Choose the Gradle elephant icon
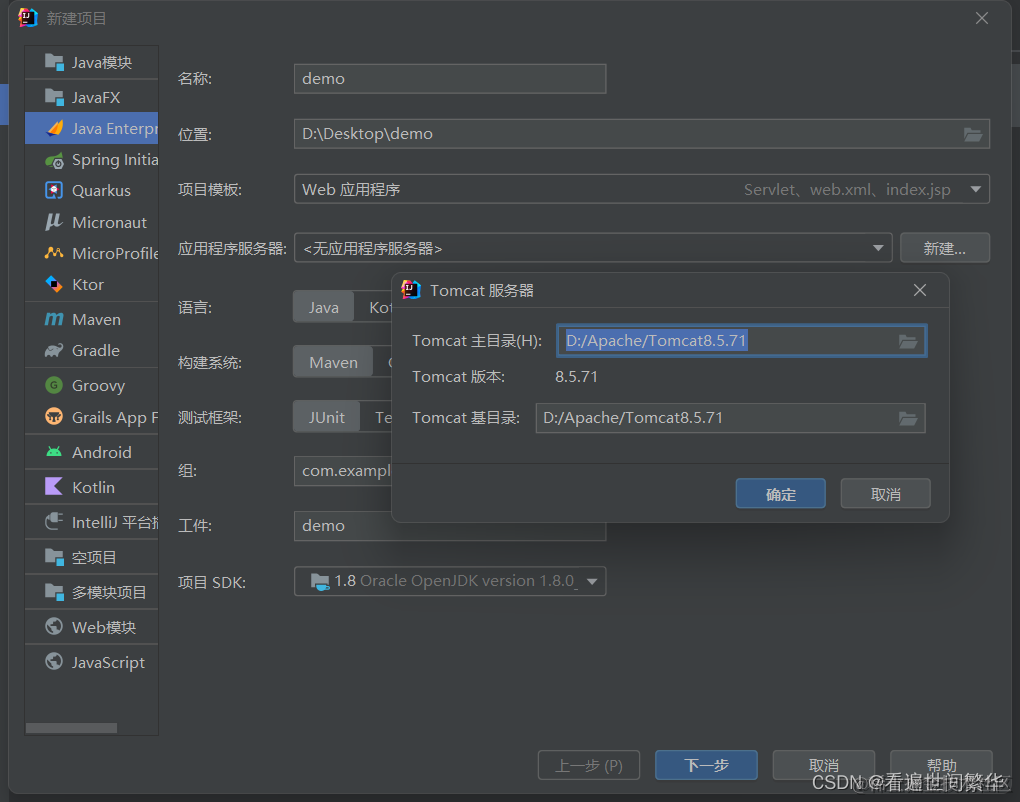 pyautogui.click(x=54, y=351)
